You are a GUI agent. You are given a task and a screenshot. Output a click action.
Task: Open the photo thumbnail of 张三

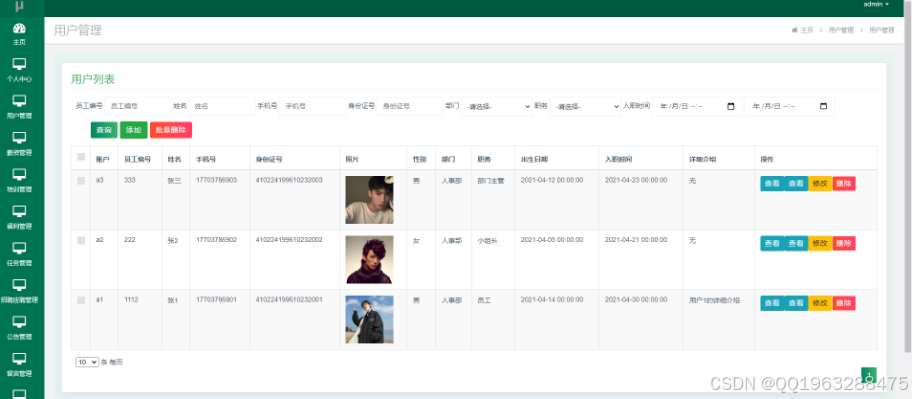pyautogui.click(x=369, y=200)
